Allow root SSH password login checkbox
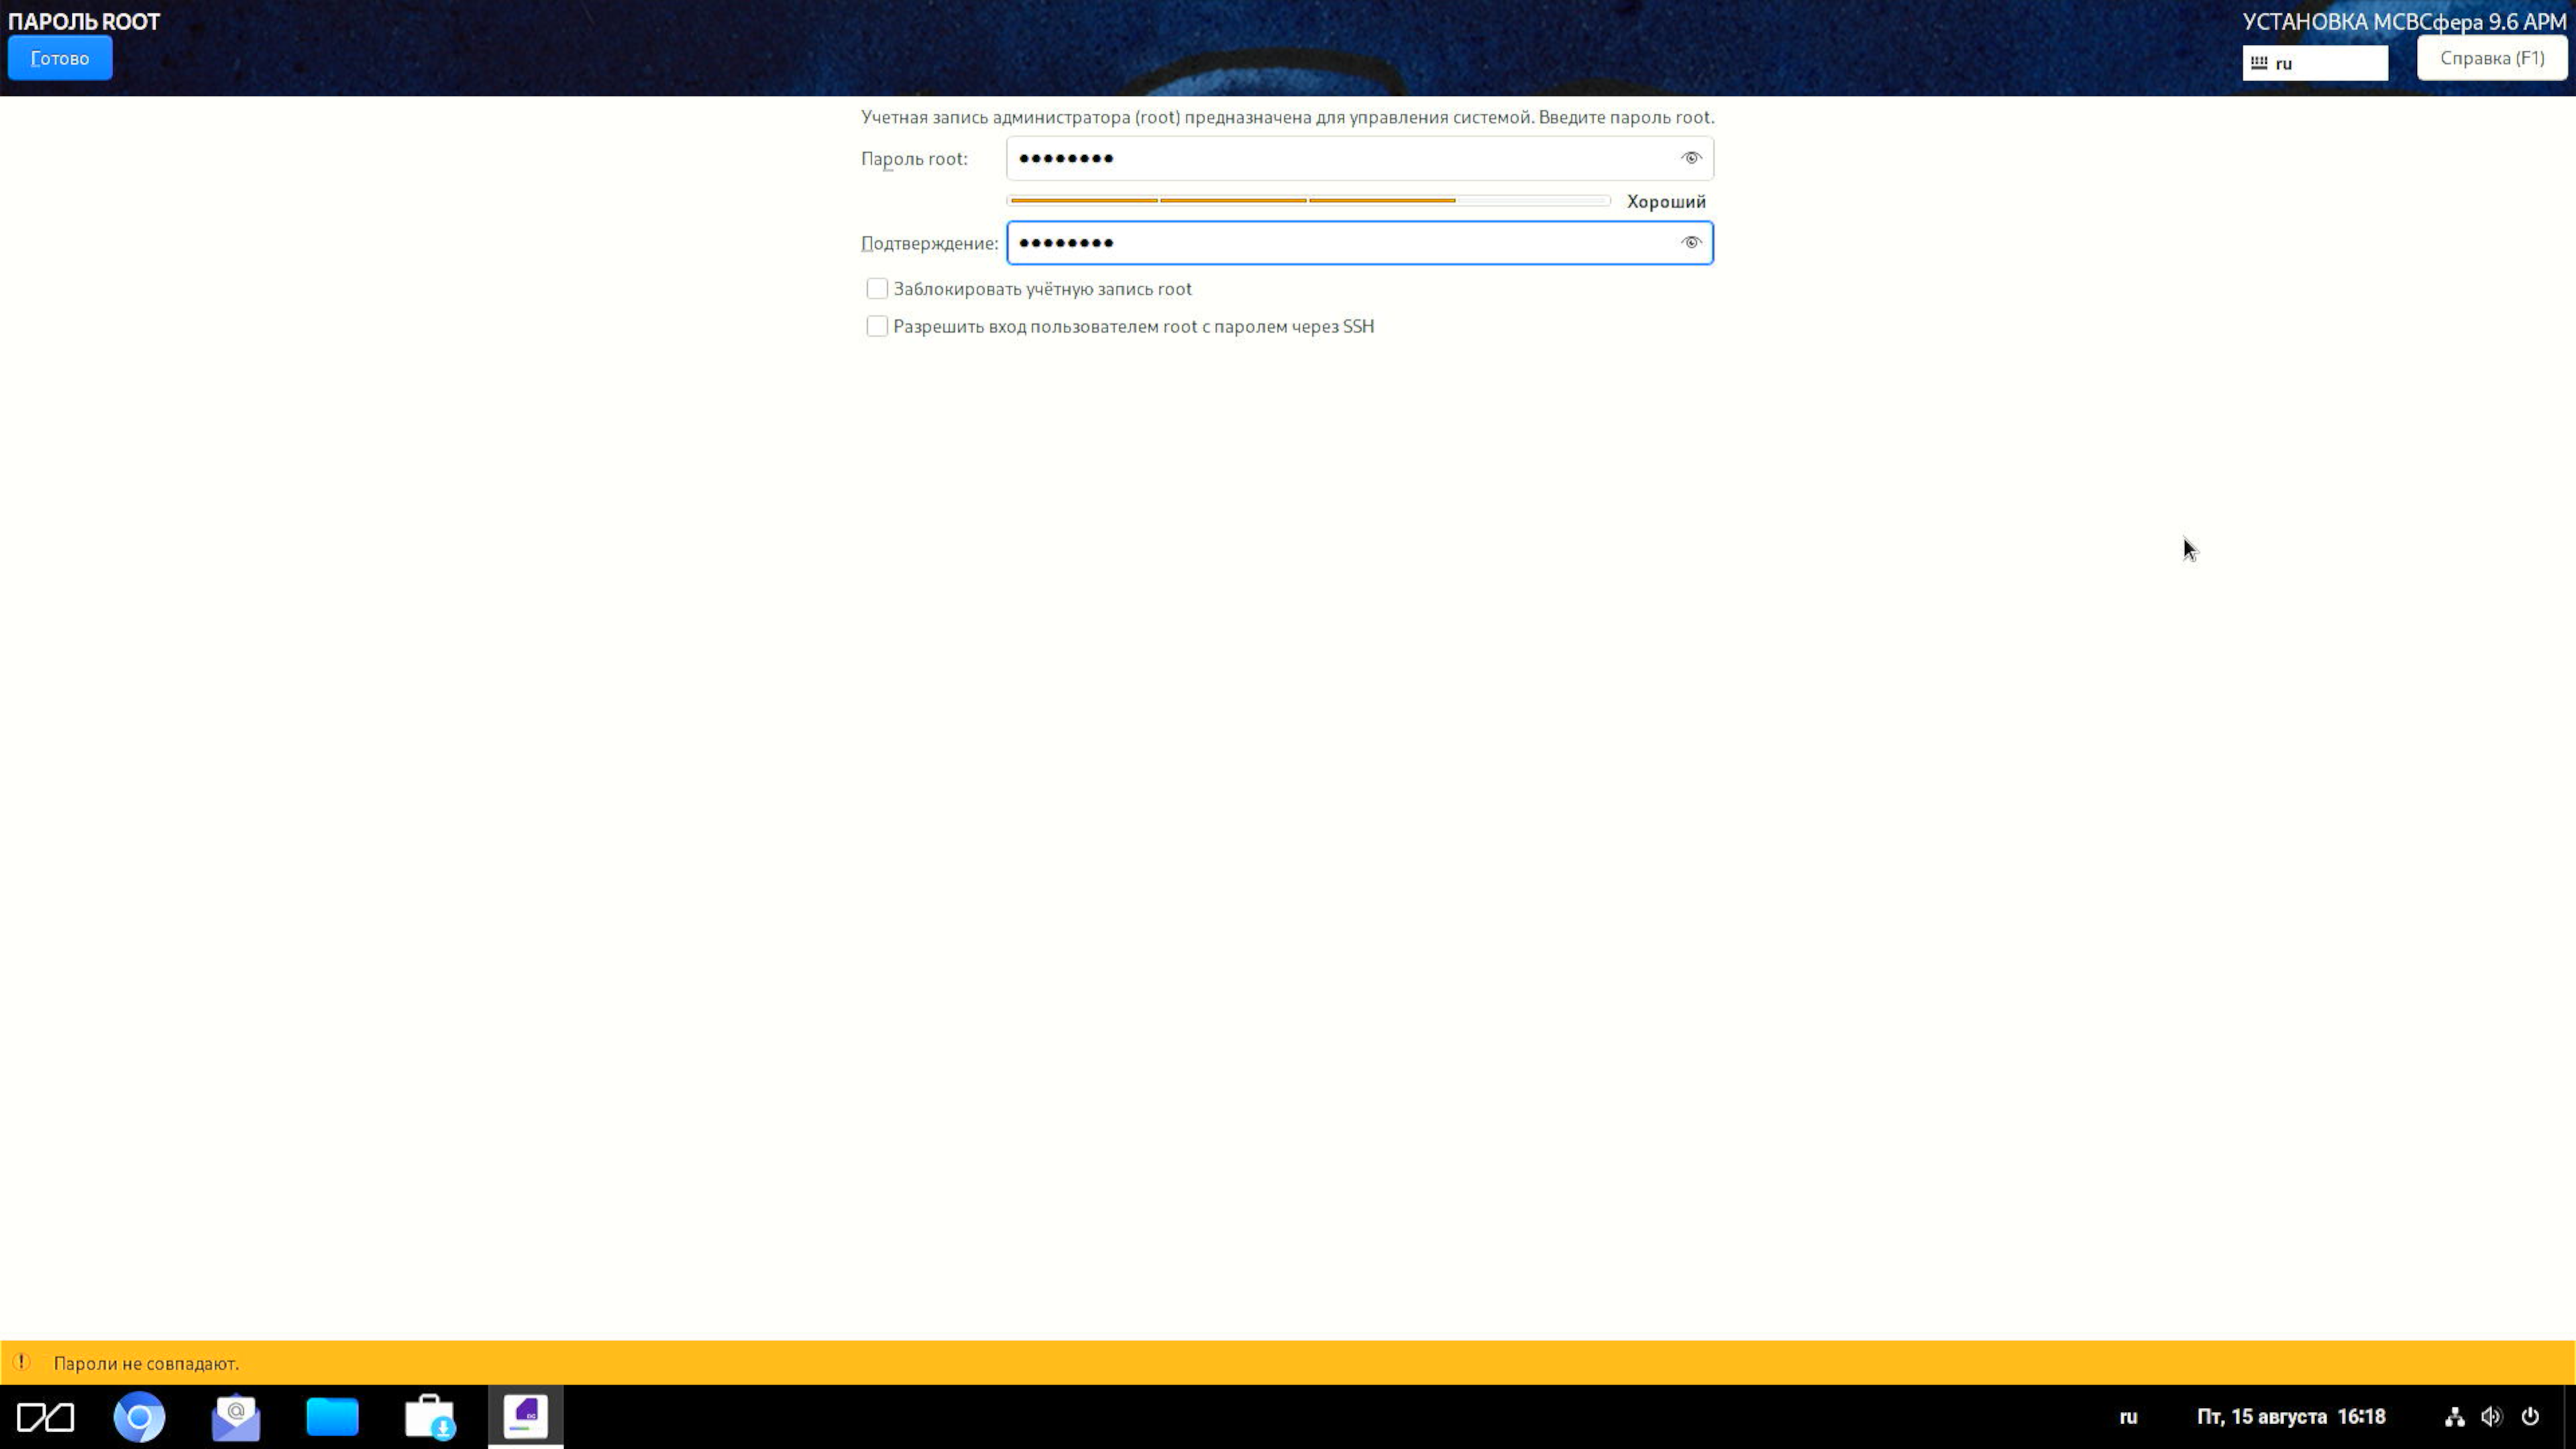The width and height of the screenshot is (2576, 1449). [877, 327]
